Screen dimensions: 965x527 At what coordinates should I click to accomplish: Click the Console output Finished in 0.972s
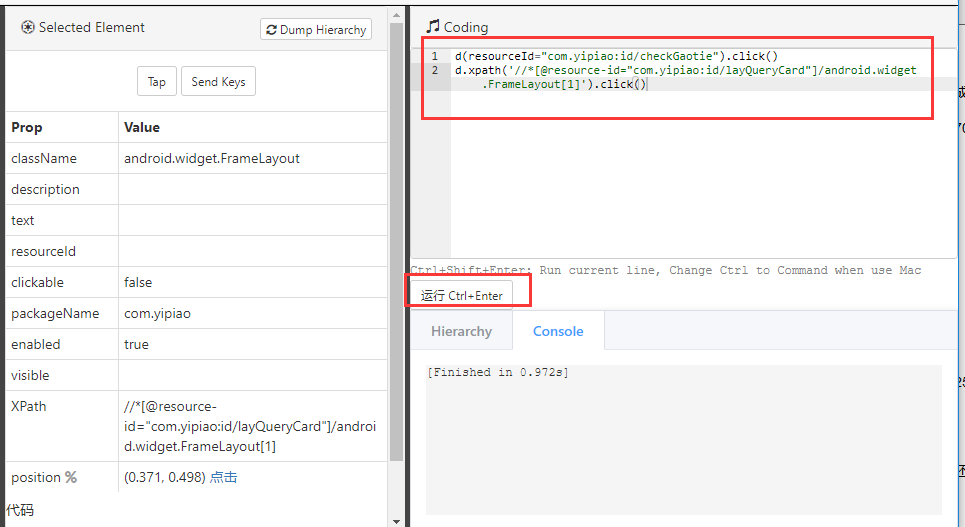(498, 372)
